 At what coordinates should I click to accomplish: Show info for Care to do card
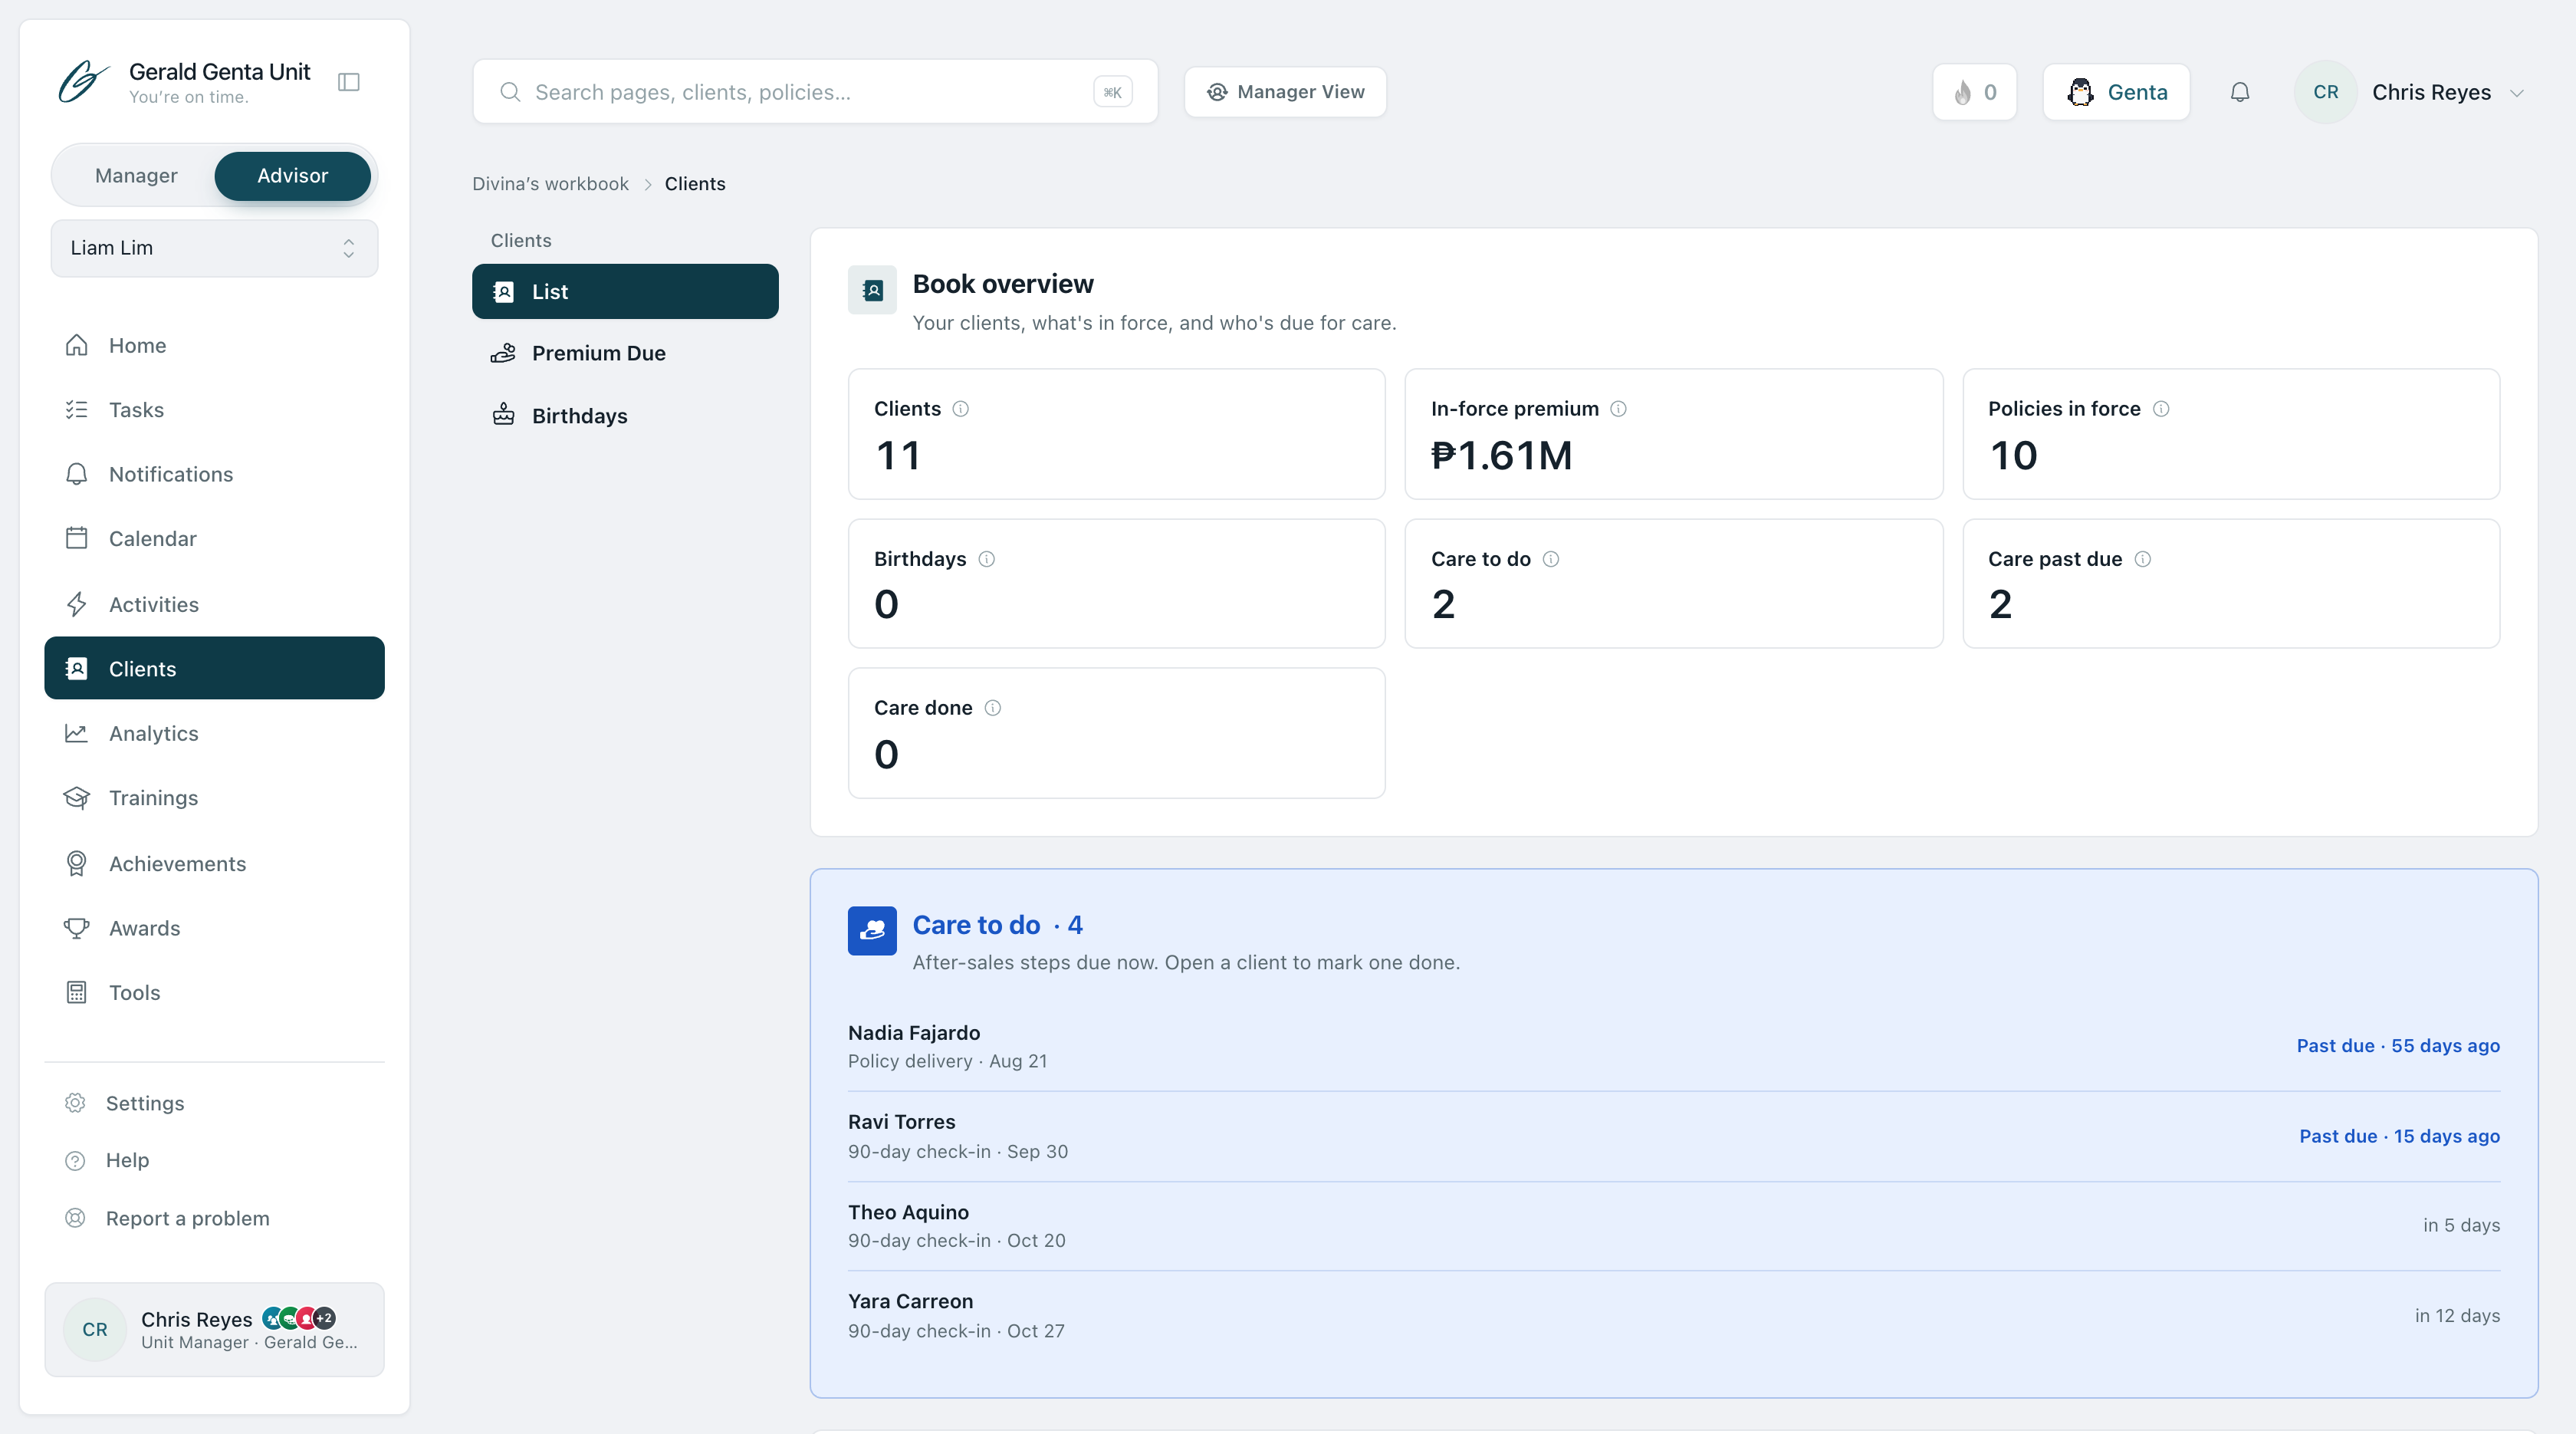tap(1550, 559)
